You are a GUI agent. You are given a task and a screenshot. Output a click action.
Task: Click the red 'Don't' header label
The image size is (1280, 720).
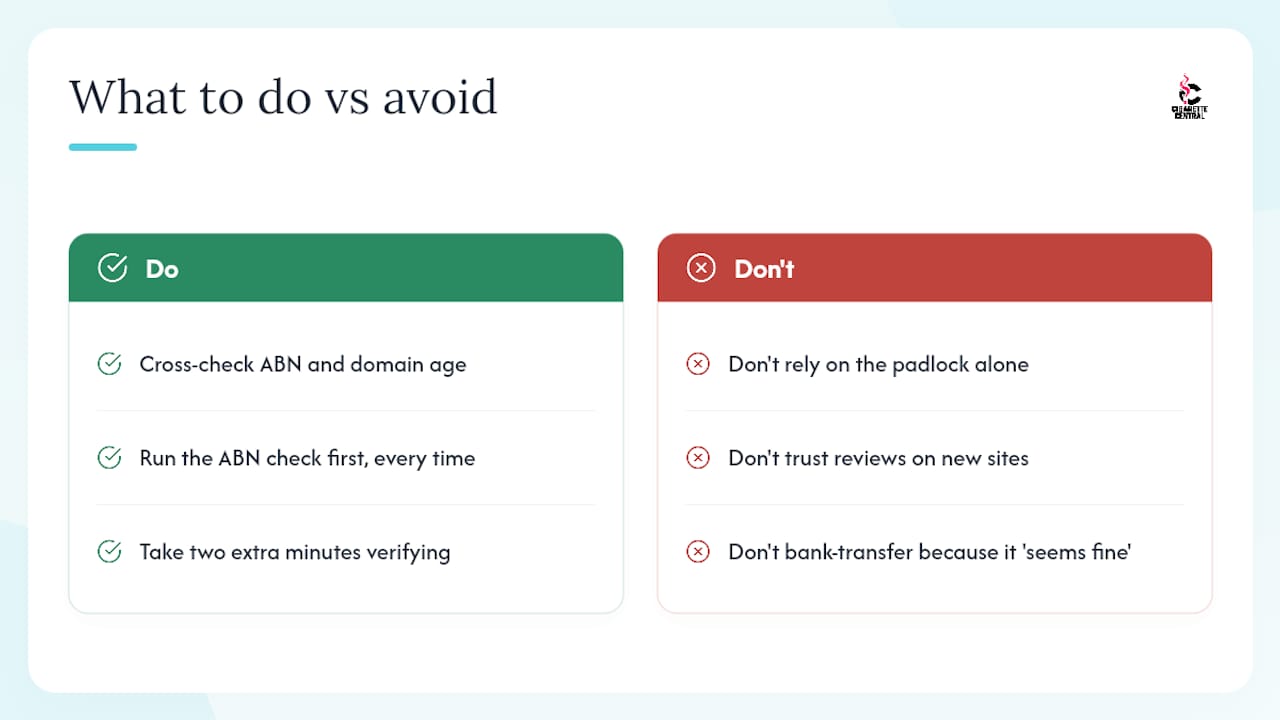click(764, 268)
